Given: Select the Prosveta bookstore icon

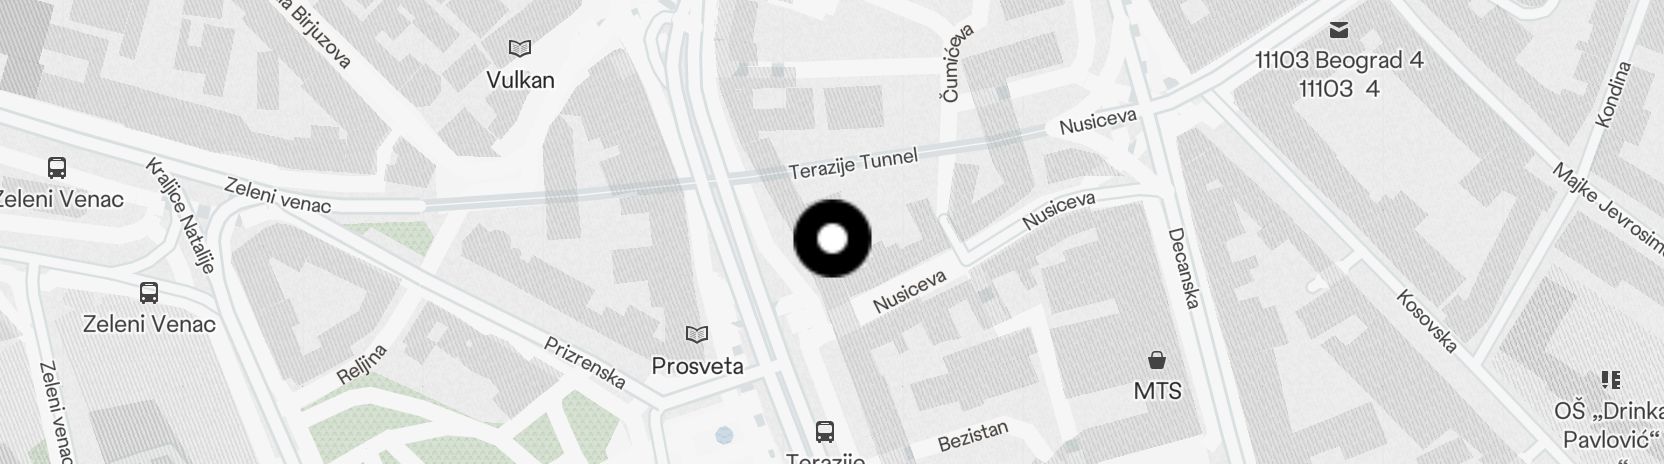Looking at the screenshot, I should (697, 334).
